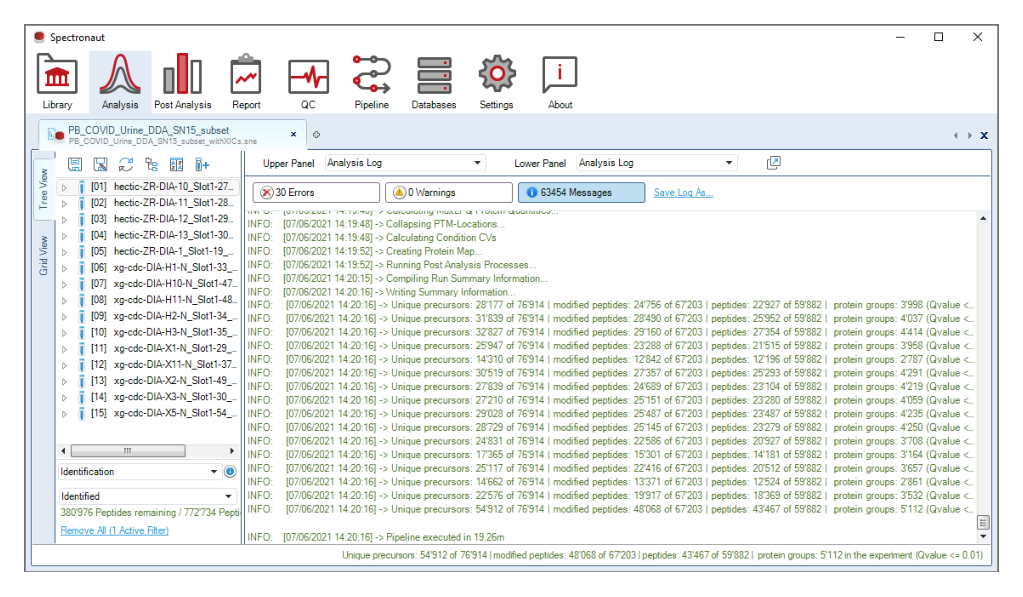Screen dimensions: 1023x597
Task: Click the add run icon with plus
Action: (x=202, y=164)
